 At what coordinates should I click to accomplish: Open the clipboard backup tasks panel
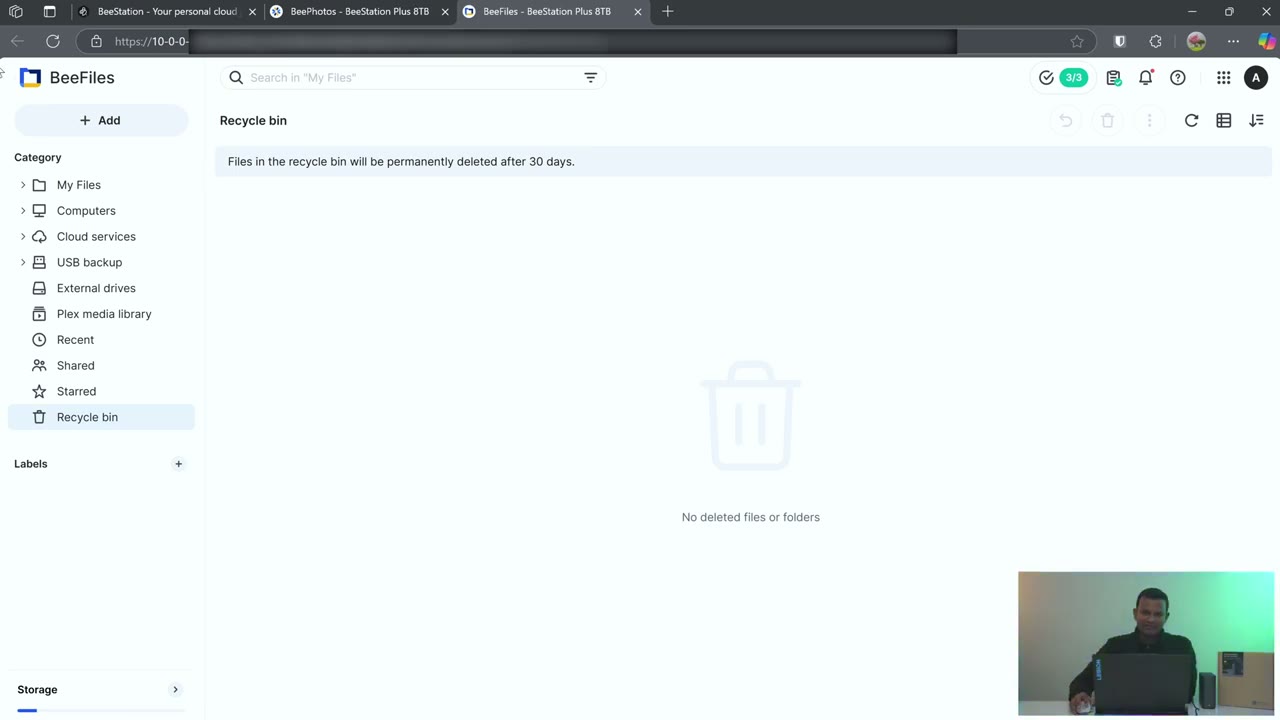pyautogui.click(x=1113, y=77)
